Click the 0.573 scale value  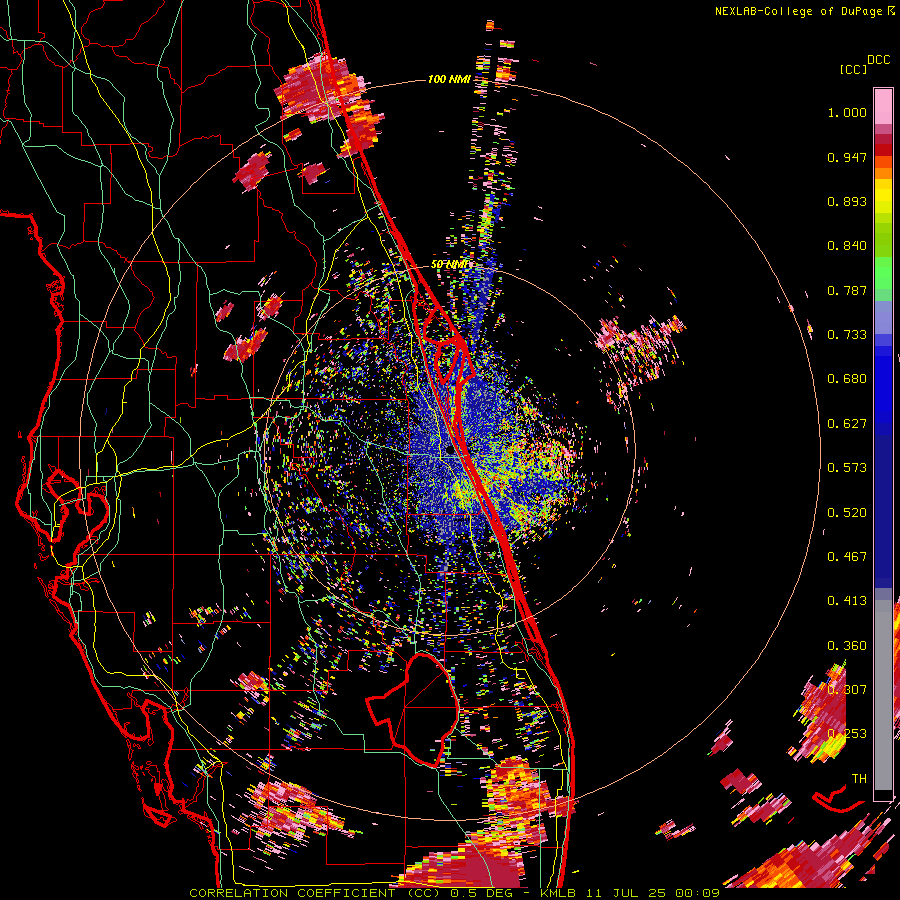click(847, 468)
